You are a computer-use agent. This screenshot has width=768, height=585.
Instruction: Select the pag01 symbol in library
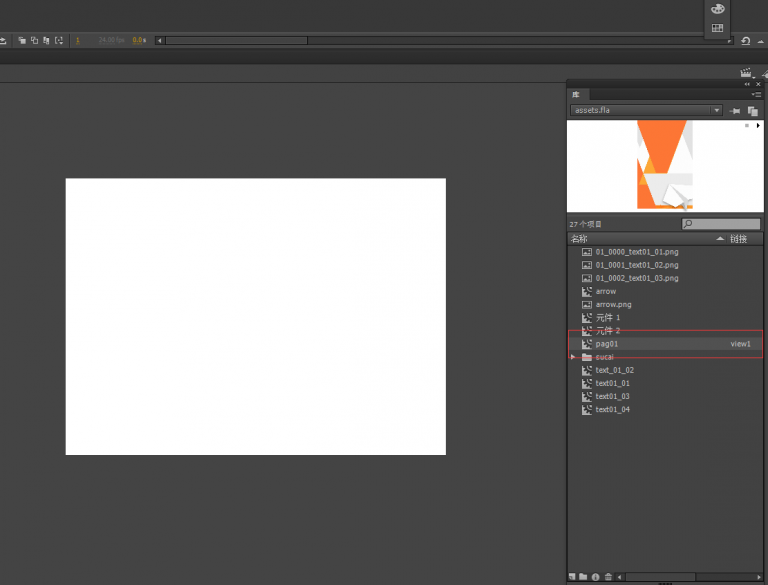[607, 344]
